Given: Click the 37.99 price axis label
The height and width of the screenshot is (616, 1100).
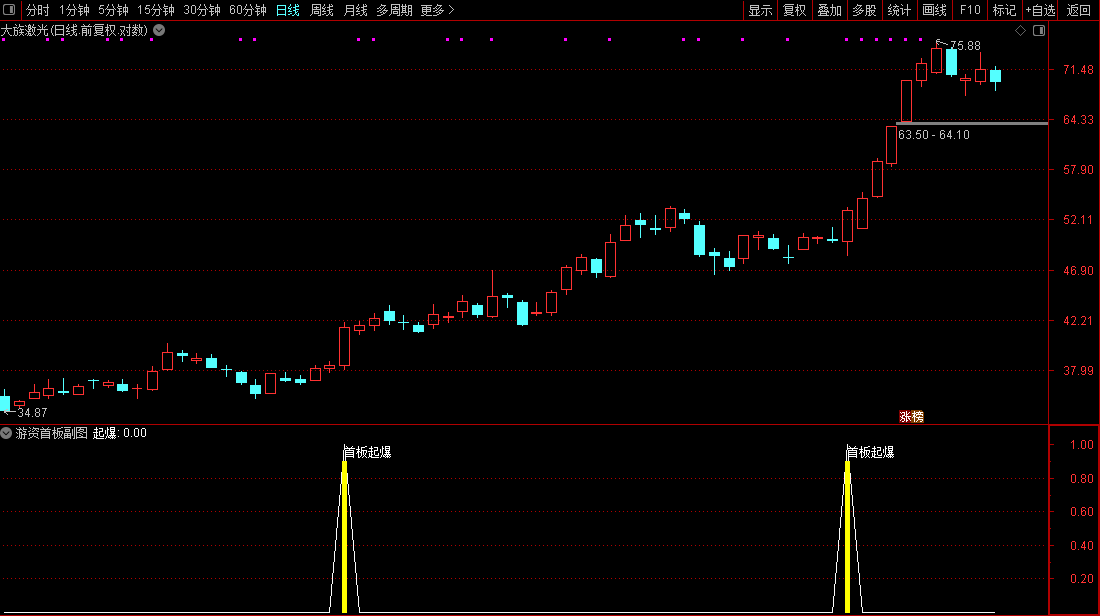Looking at the screenshot, I should point(1078,370).
